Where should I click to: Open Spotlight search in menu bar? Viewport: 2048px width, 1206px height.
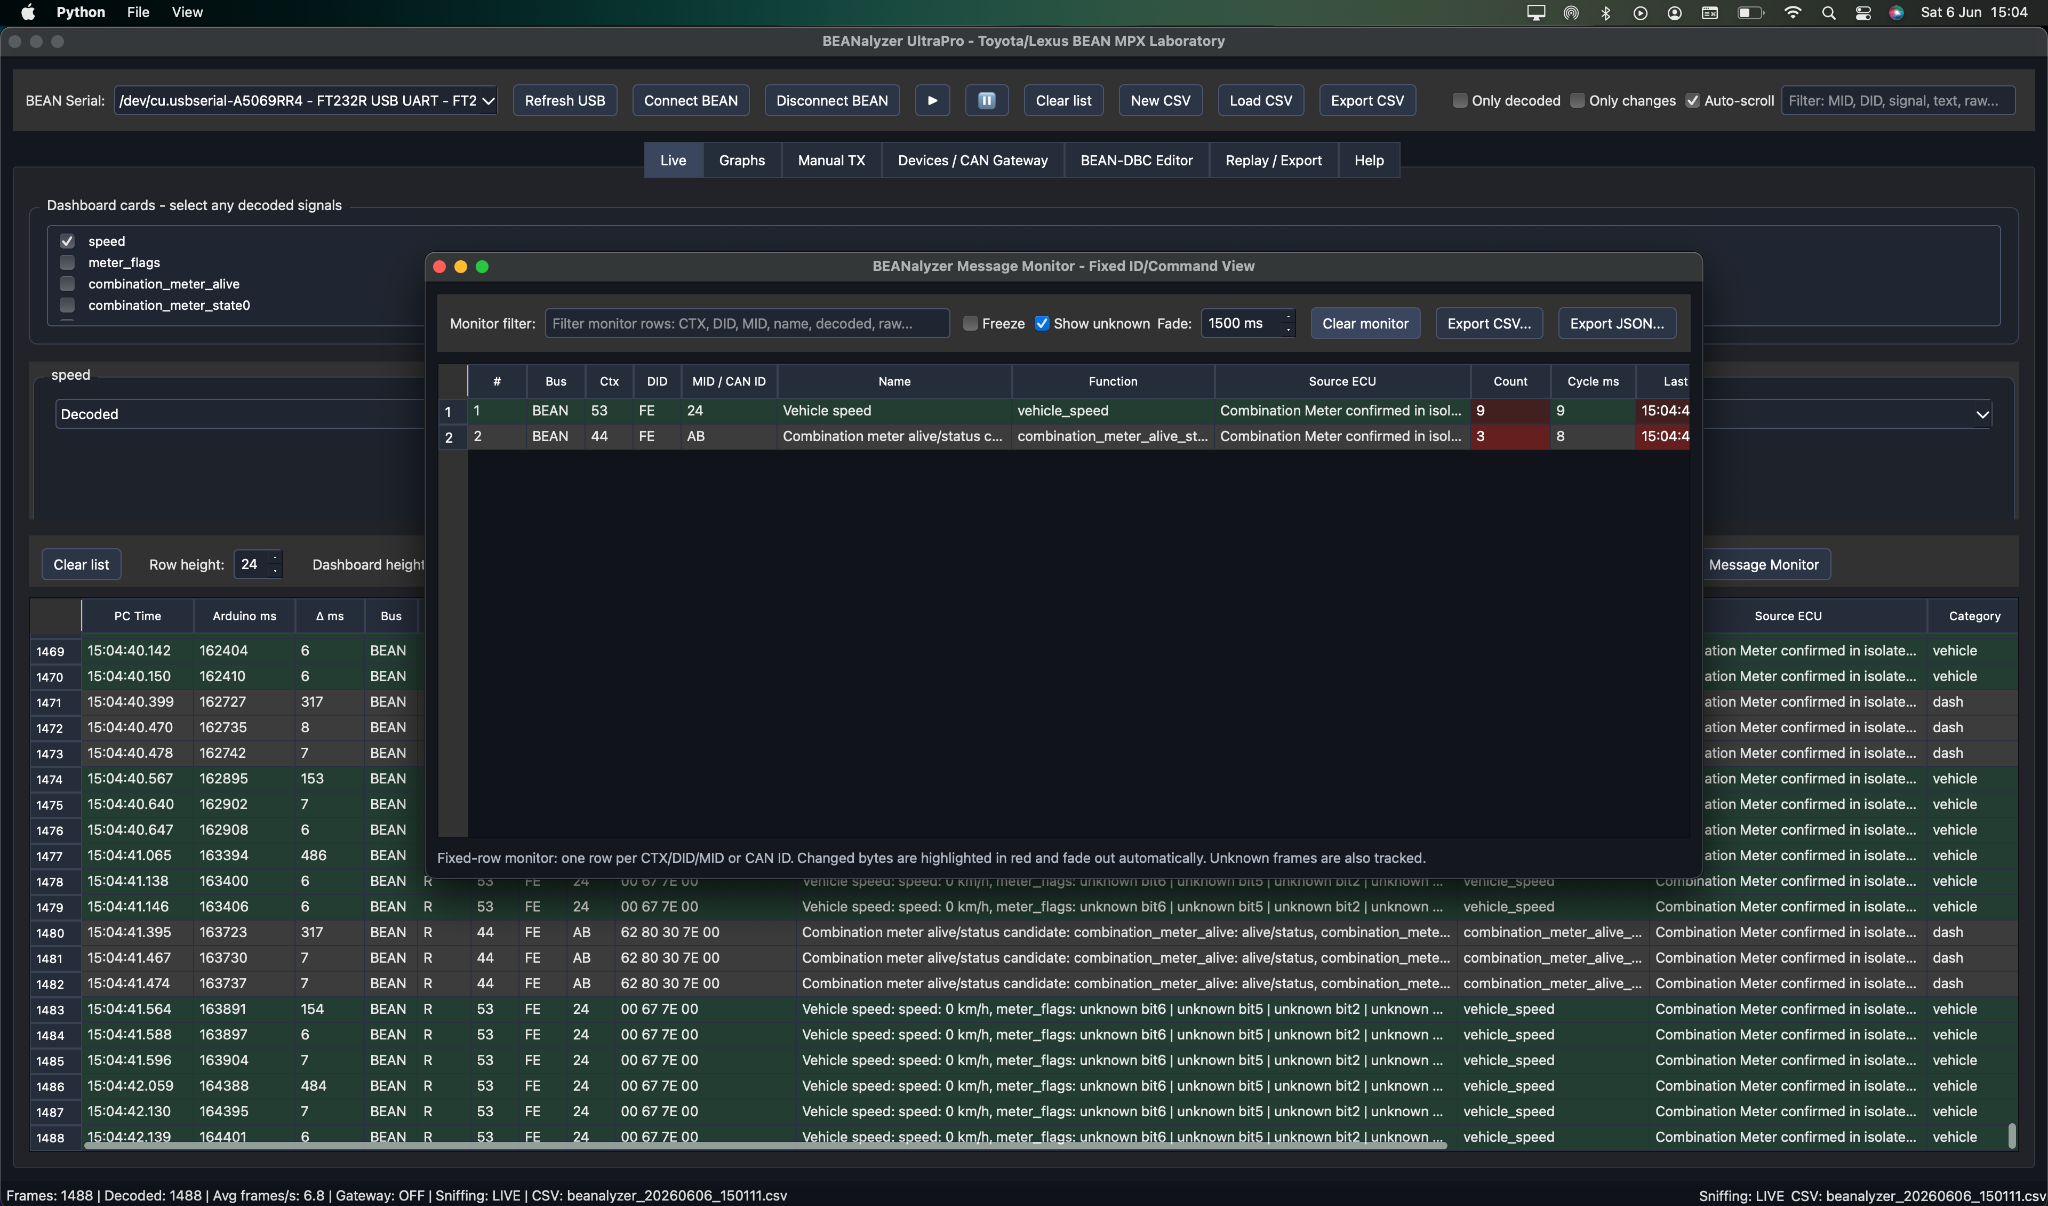(x=1828, y=12)
